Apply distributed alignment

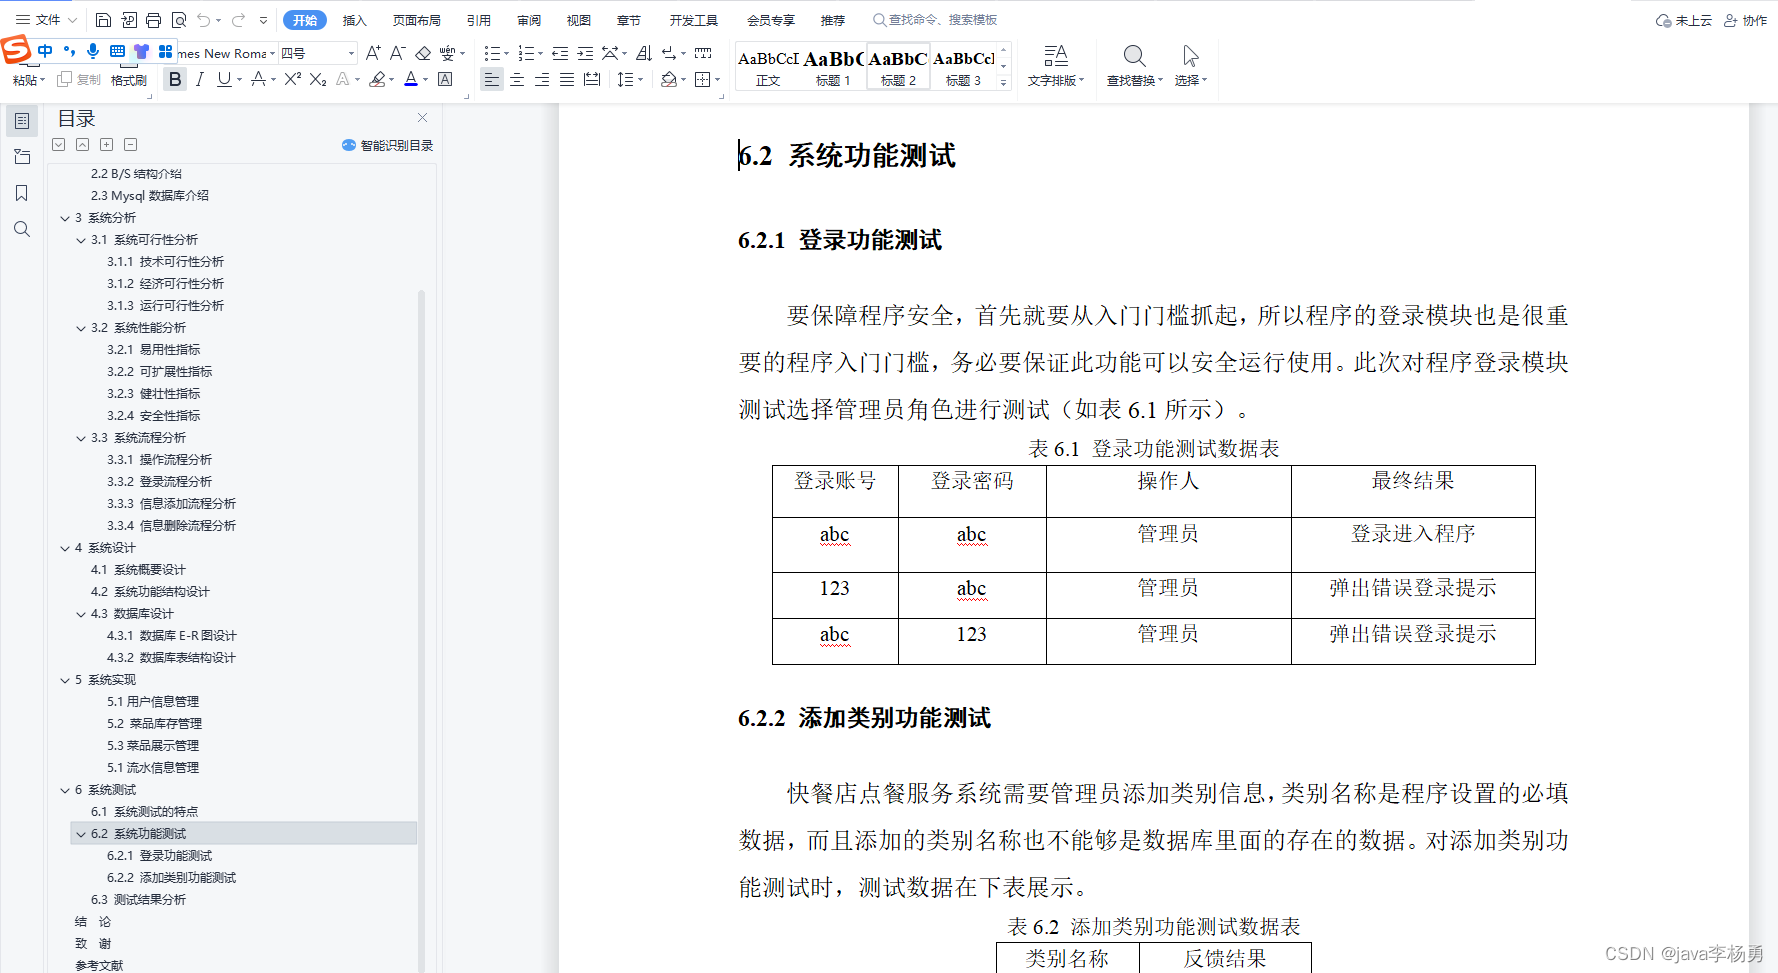592,79
